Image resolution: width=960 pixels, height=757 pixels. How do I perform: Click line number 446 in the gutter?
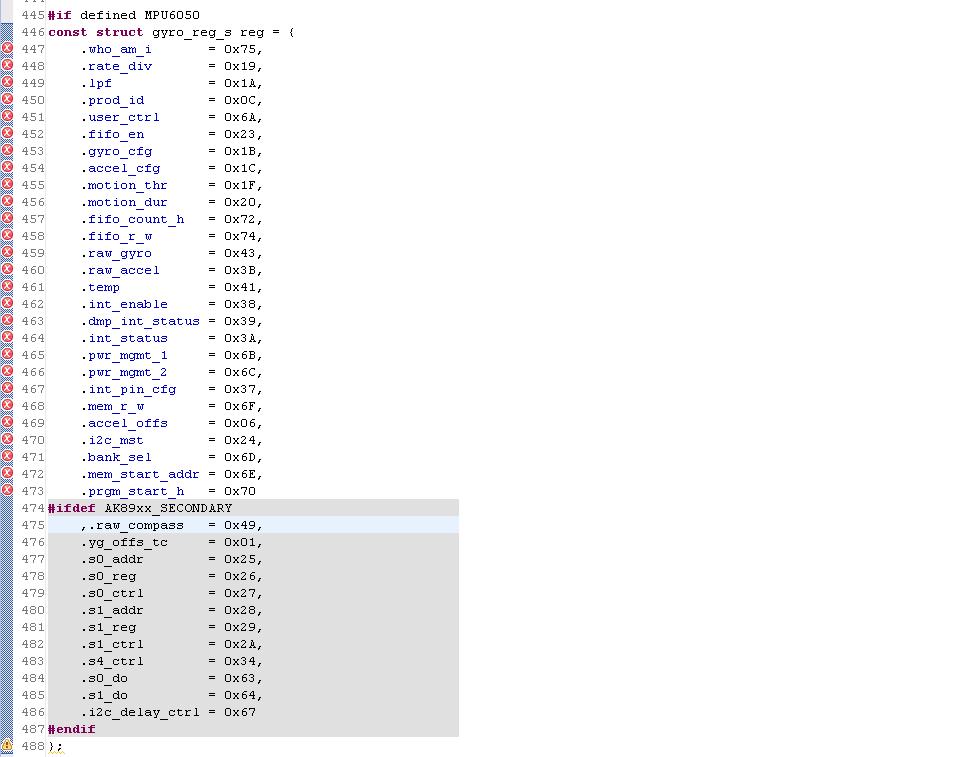pos(33,32)
